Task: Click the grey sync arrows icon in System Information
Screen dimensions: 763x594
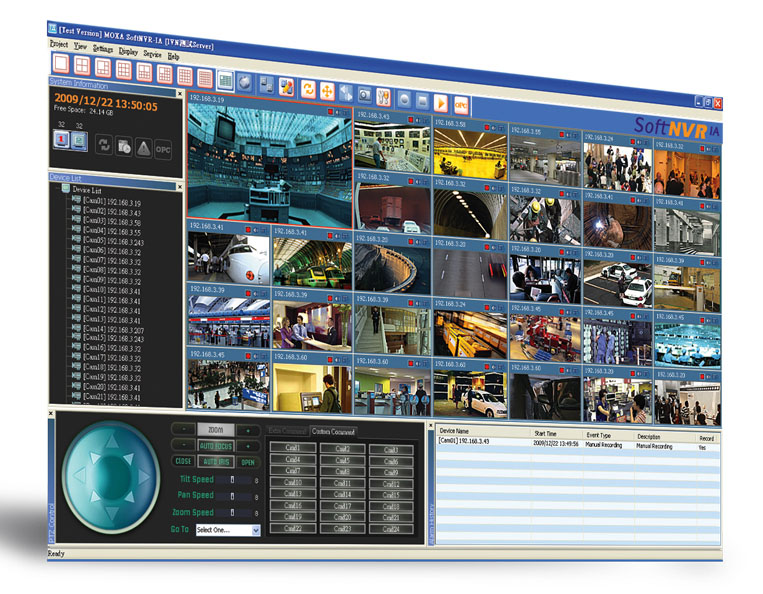Action: [x=104, y=144]
